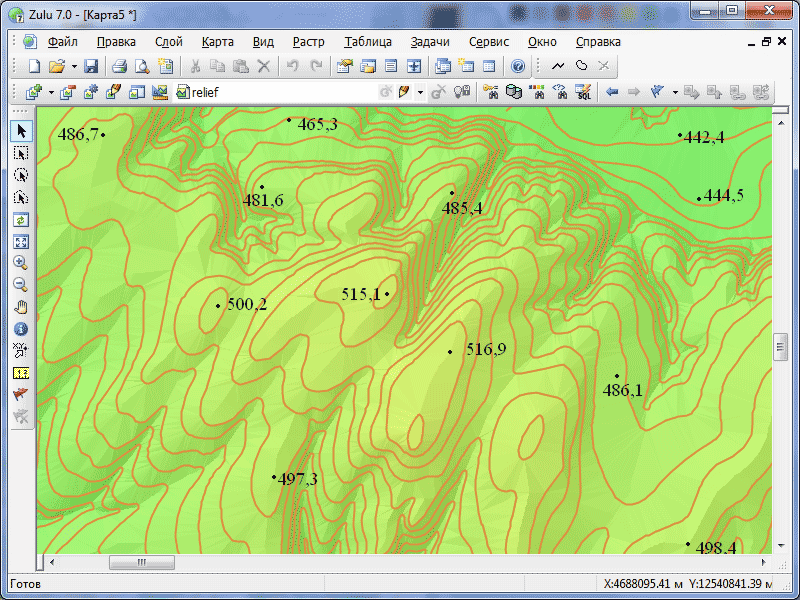Select the hand Pan tool
Screen dimensions: 800x600
[21, 307]
